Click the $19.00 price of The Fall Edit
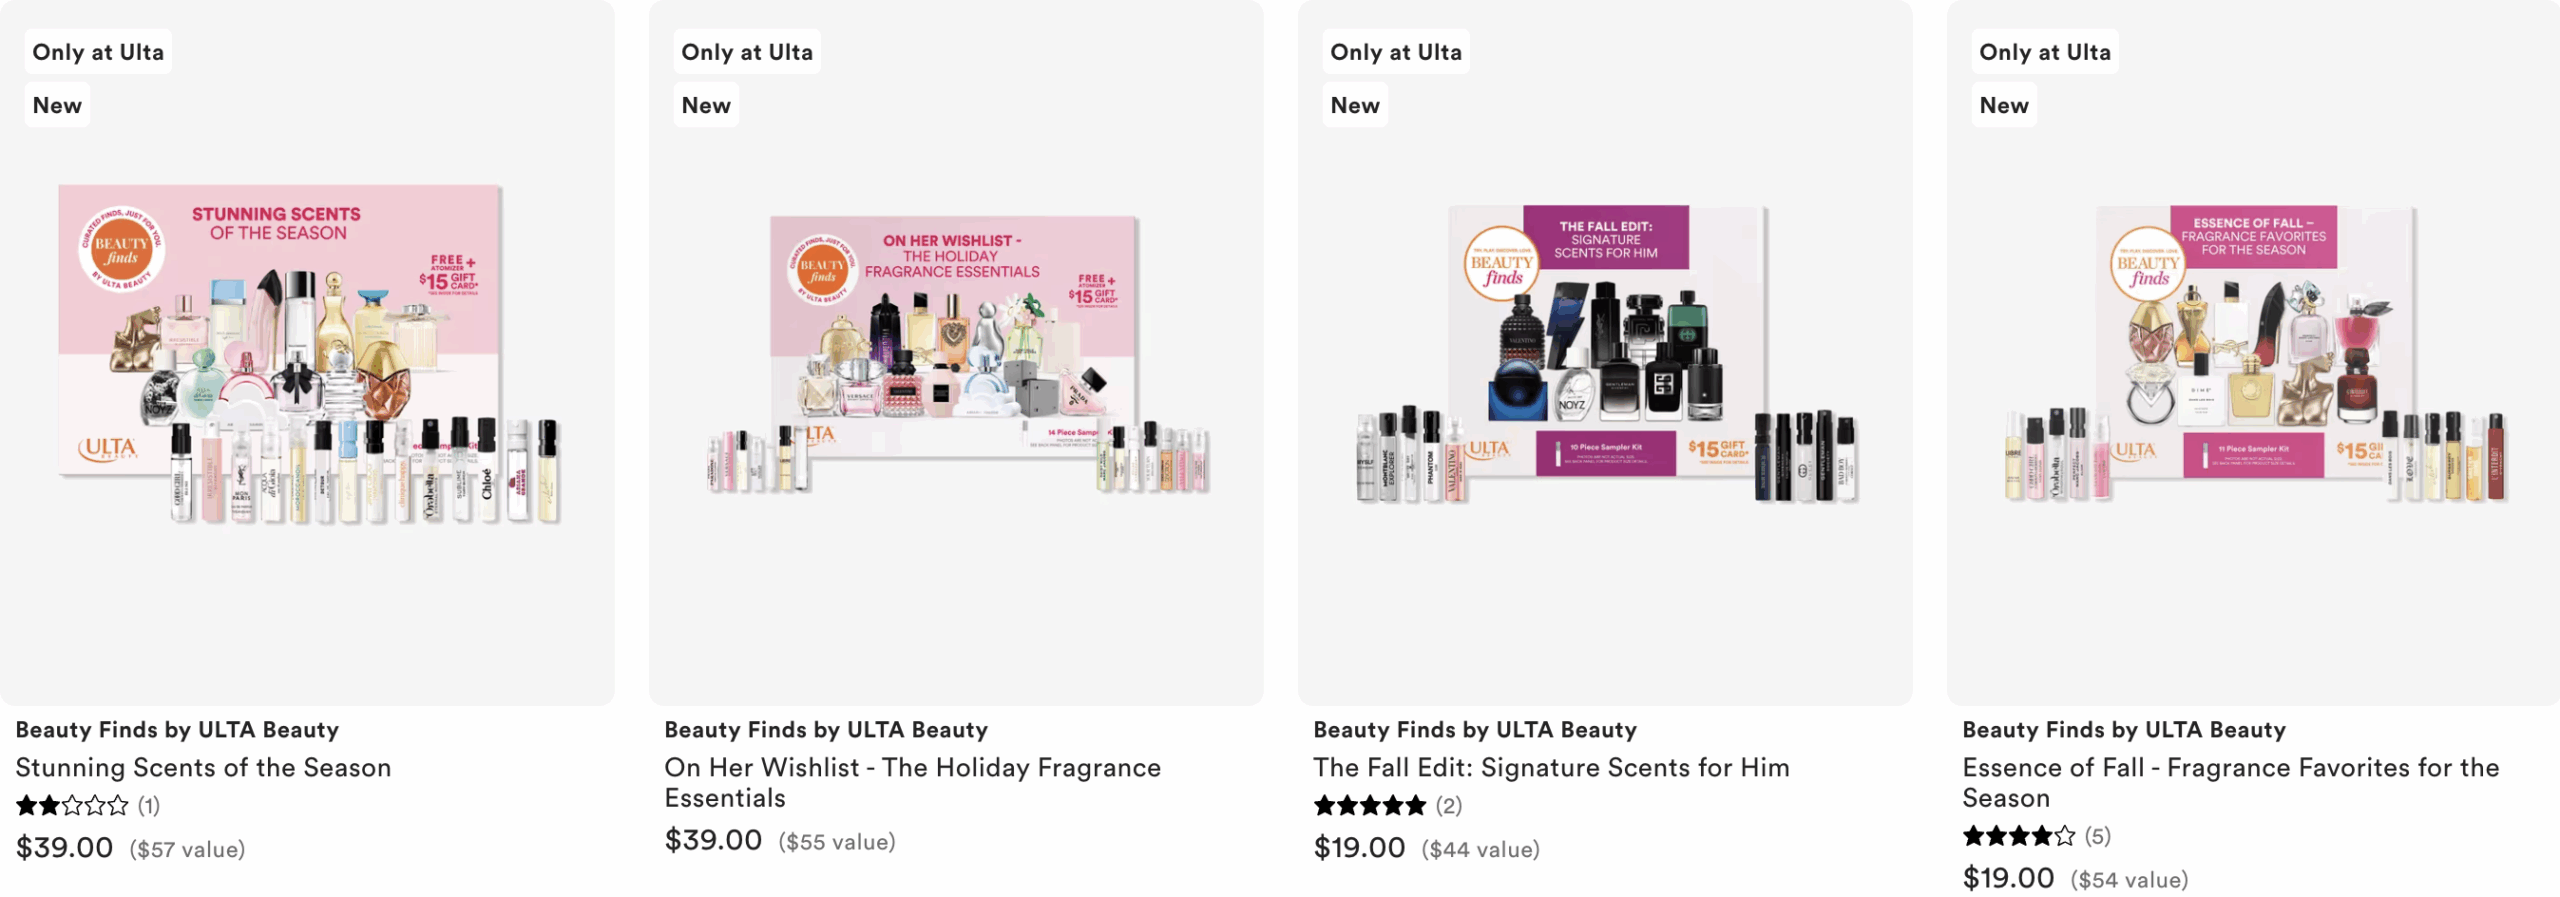Image resolution: width=2560 pixels, height=897 pixels. coord(1359,847)
